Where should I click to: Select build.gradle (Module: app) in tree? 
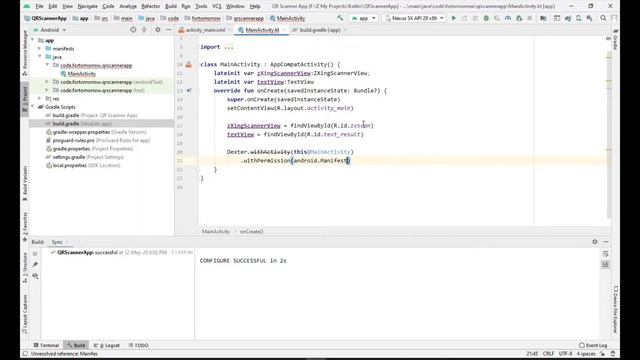[82, 124]
